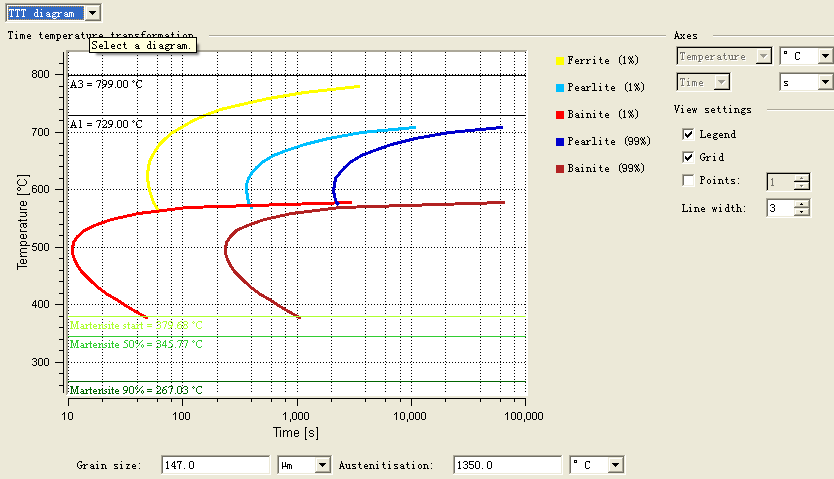The height and width of the screenshot is (479, 834).
Task: Click the yellow Ferrite (1%) legend swatch
Action: point(560,61)
